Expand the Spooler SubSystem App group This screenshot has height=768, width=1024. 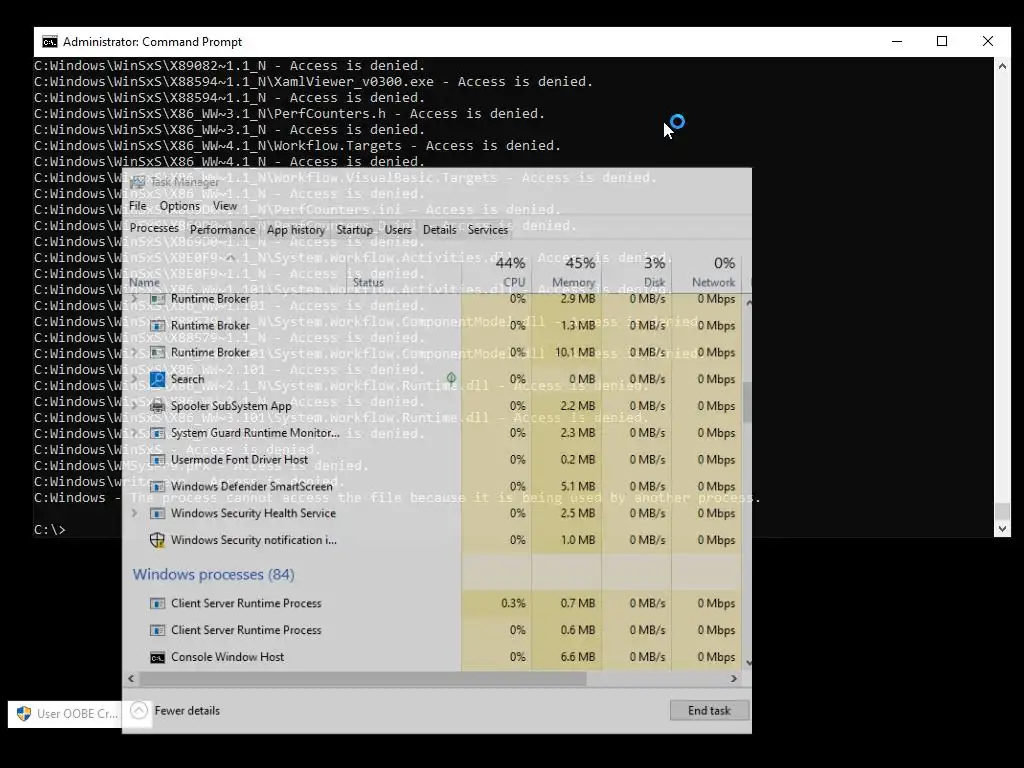(135, 406)
